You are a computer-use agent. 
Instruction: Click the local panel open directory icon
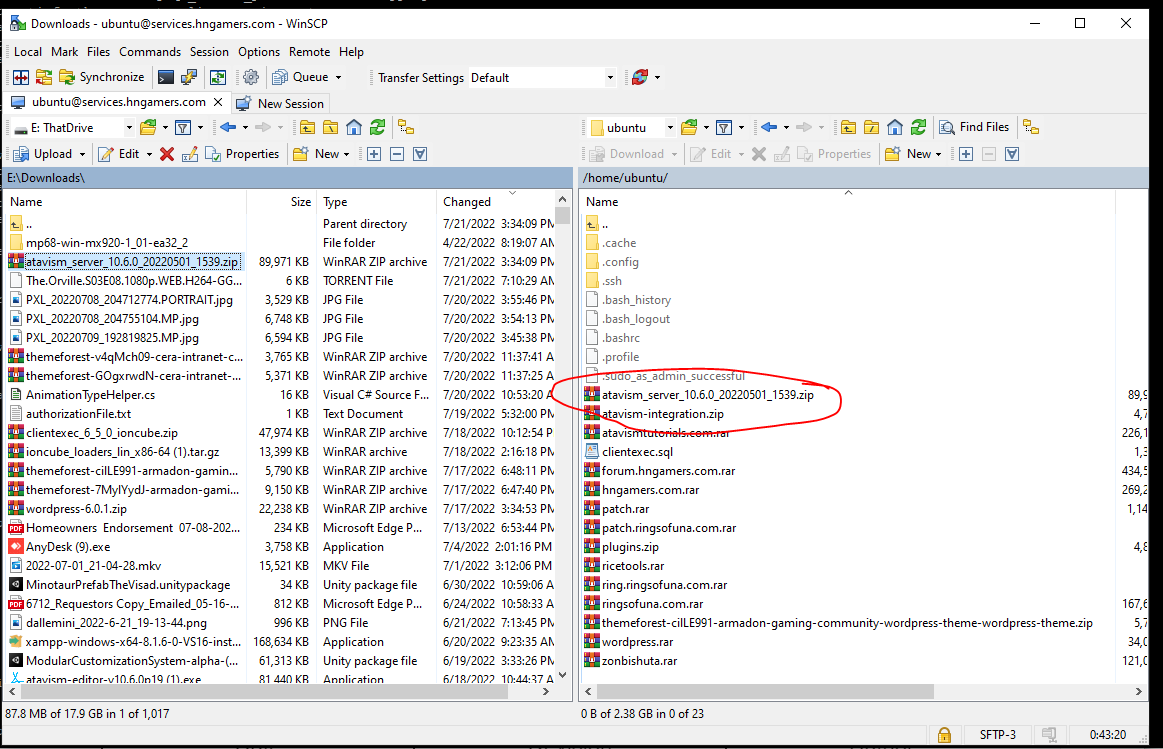(x=148, y=128)
